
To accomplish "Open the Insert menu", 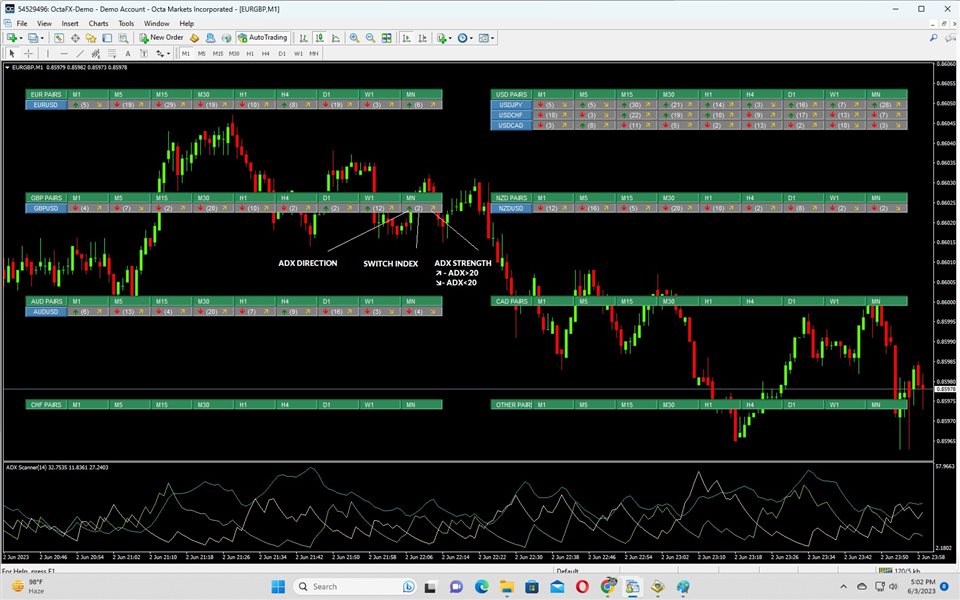I will pyautogui.click(x=70, y=23).
